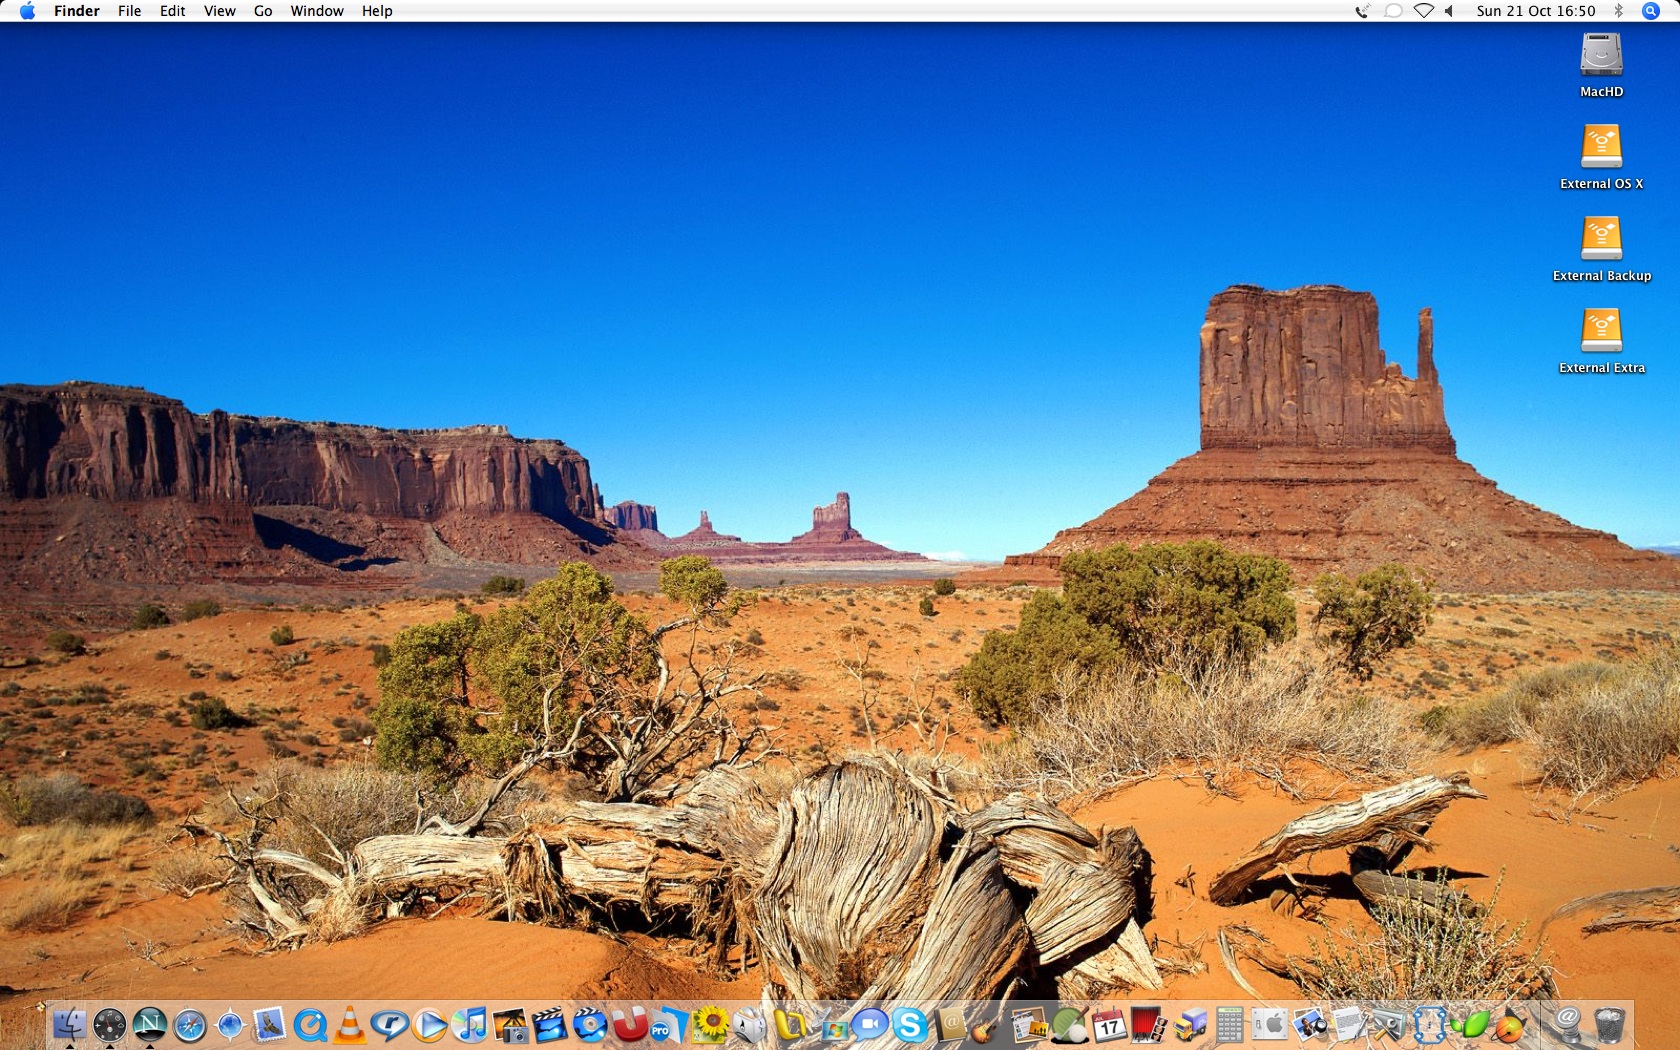
Task: Click the volume speaker menu icon
Action: pos(1449,11)
